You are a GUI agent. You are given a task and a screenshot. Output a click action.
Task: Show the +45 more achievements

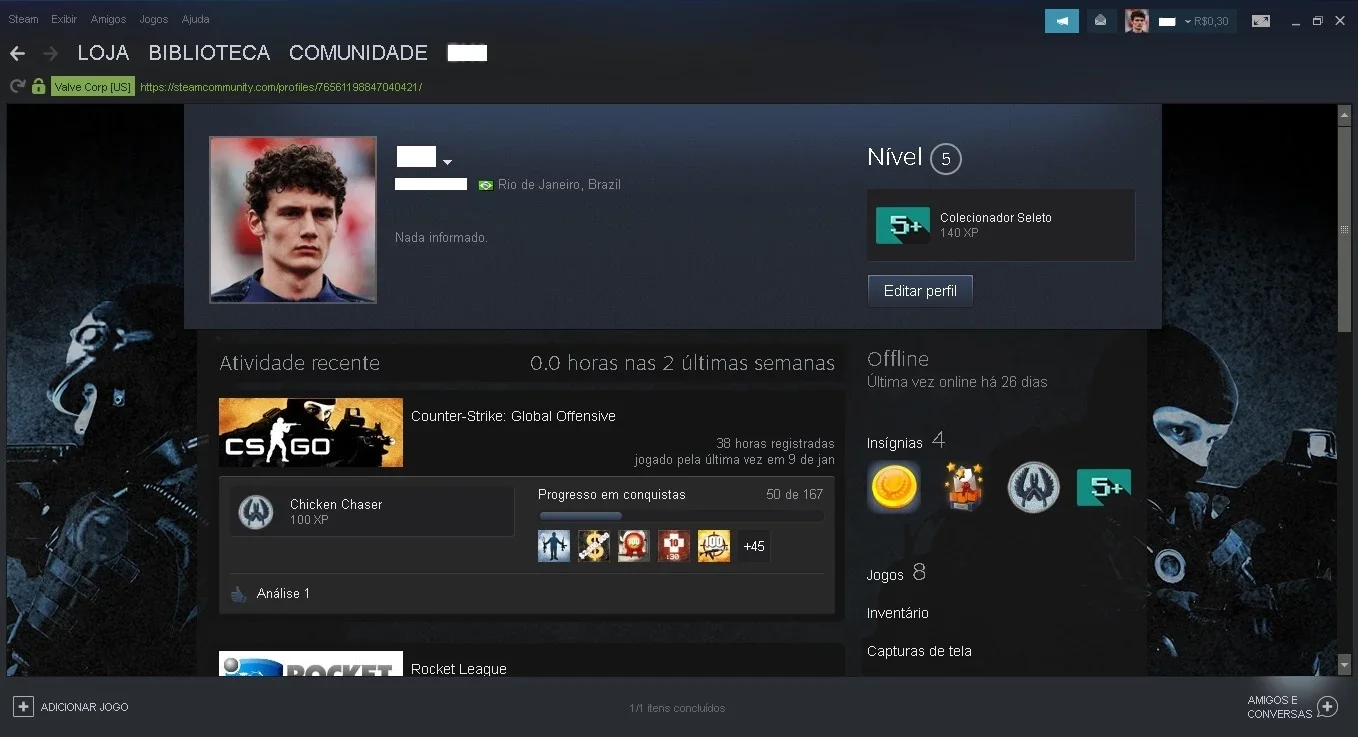754,546
